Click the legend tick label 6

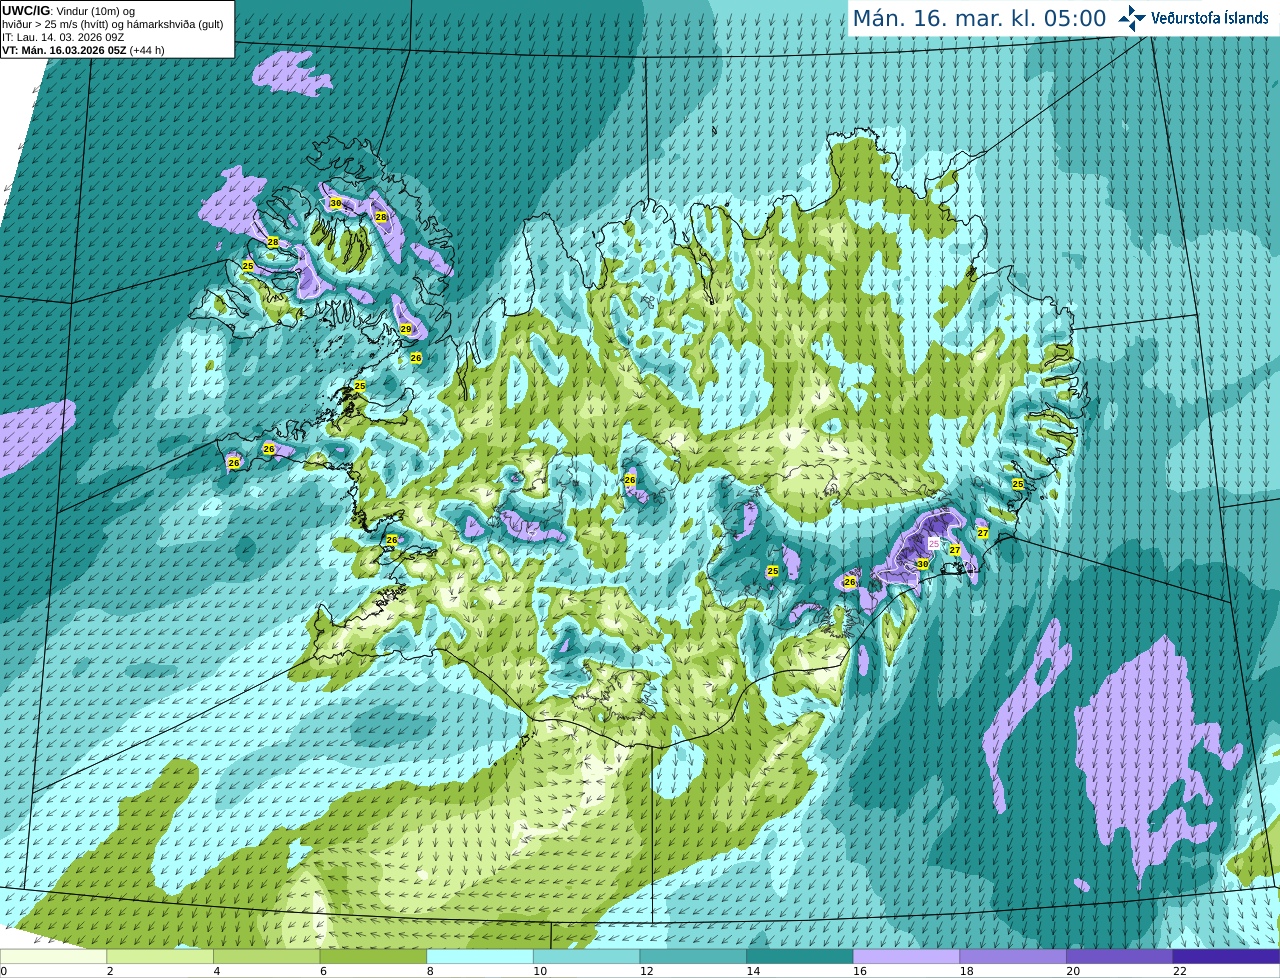pos(323,971)
